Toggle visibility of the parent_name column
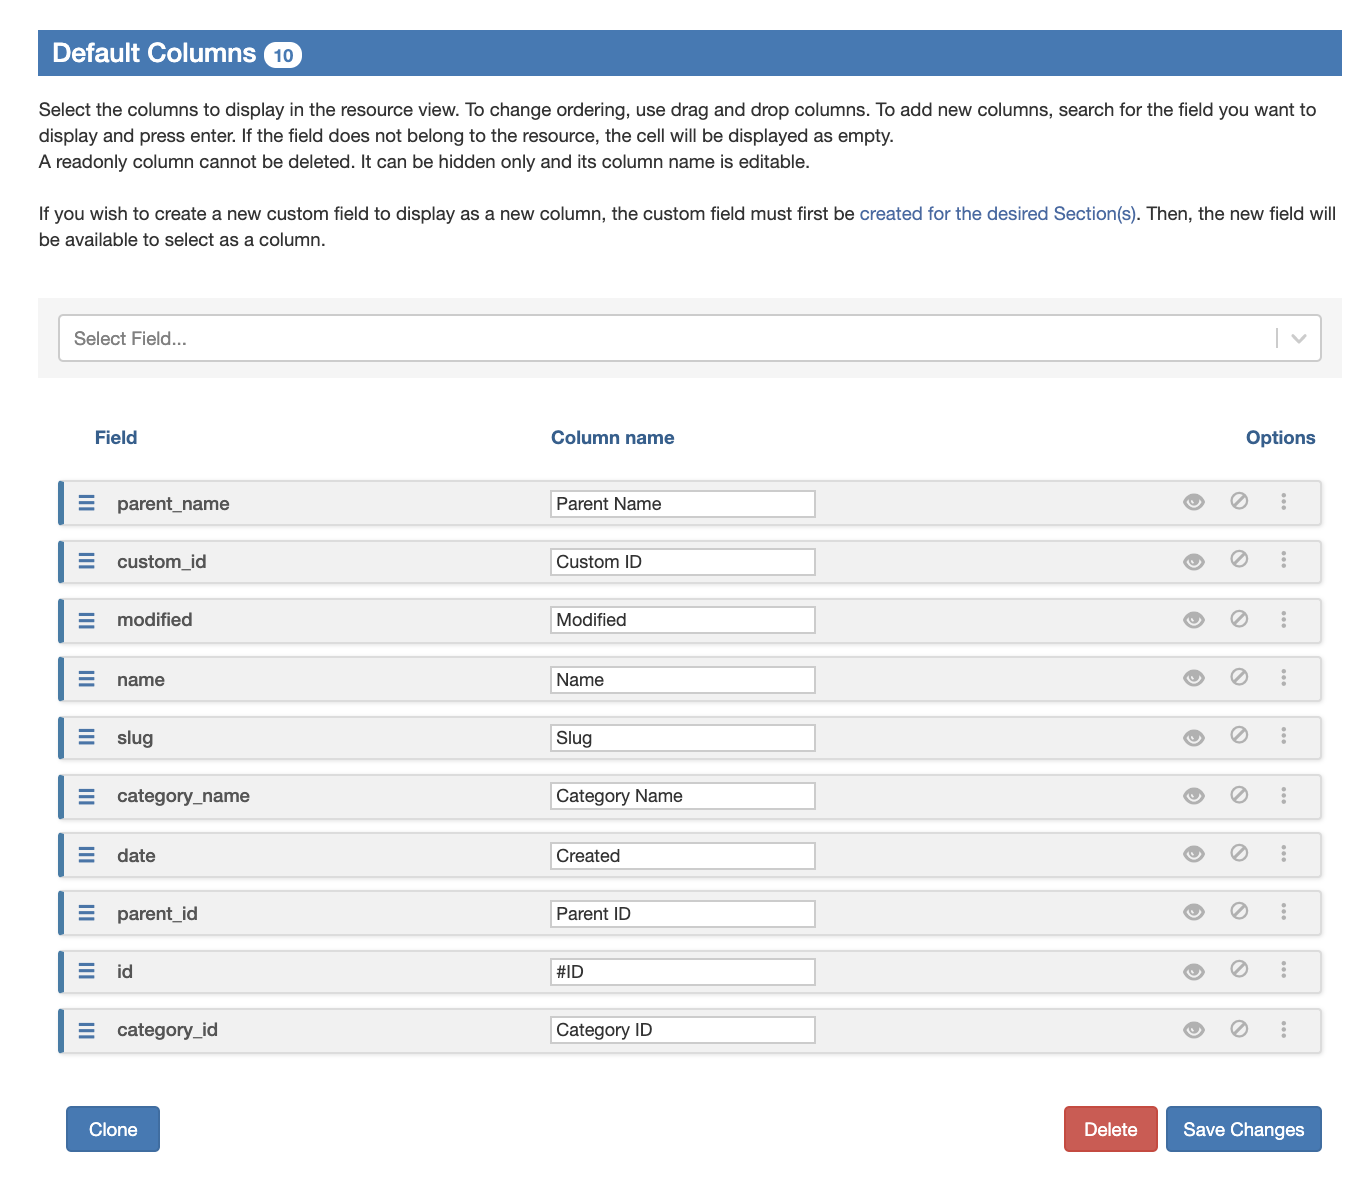Screen dimensions: 1362x1202 click(x=1193, y=502)
